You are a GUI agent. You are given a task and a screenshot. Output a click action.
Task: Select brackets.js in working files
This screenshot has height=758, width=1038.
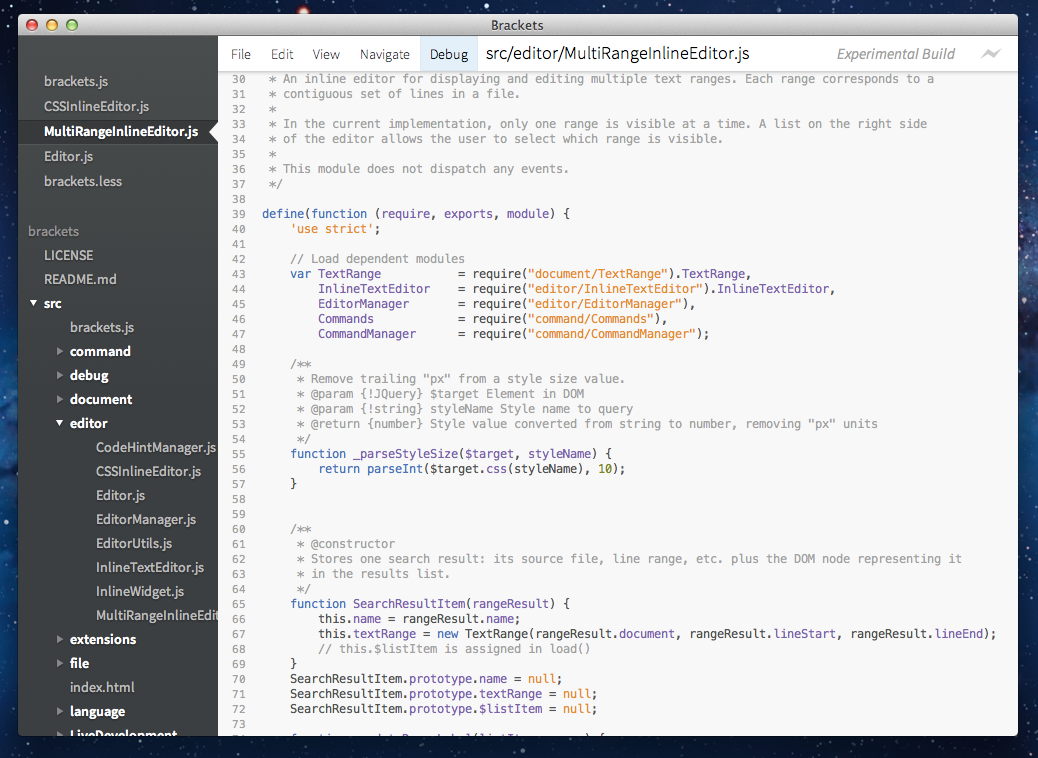(76, 81)
